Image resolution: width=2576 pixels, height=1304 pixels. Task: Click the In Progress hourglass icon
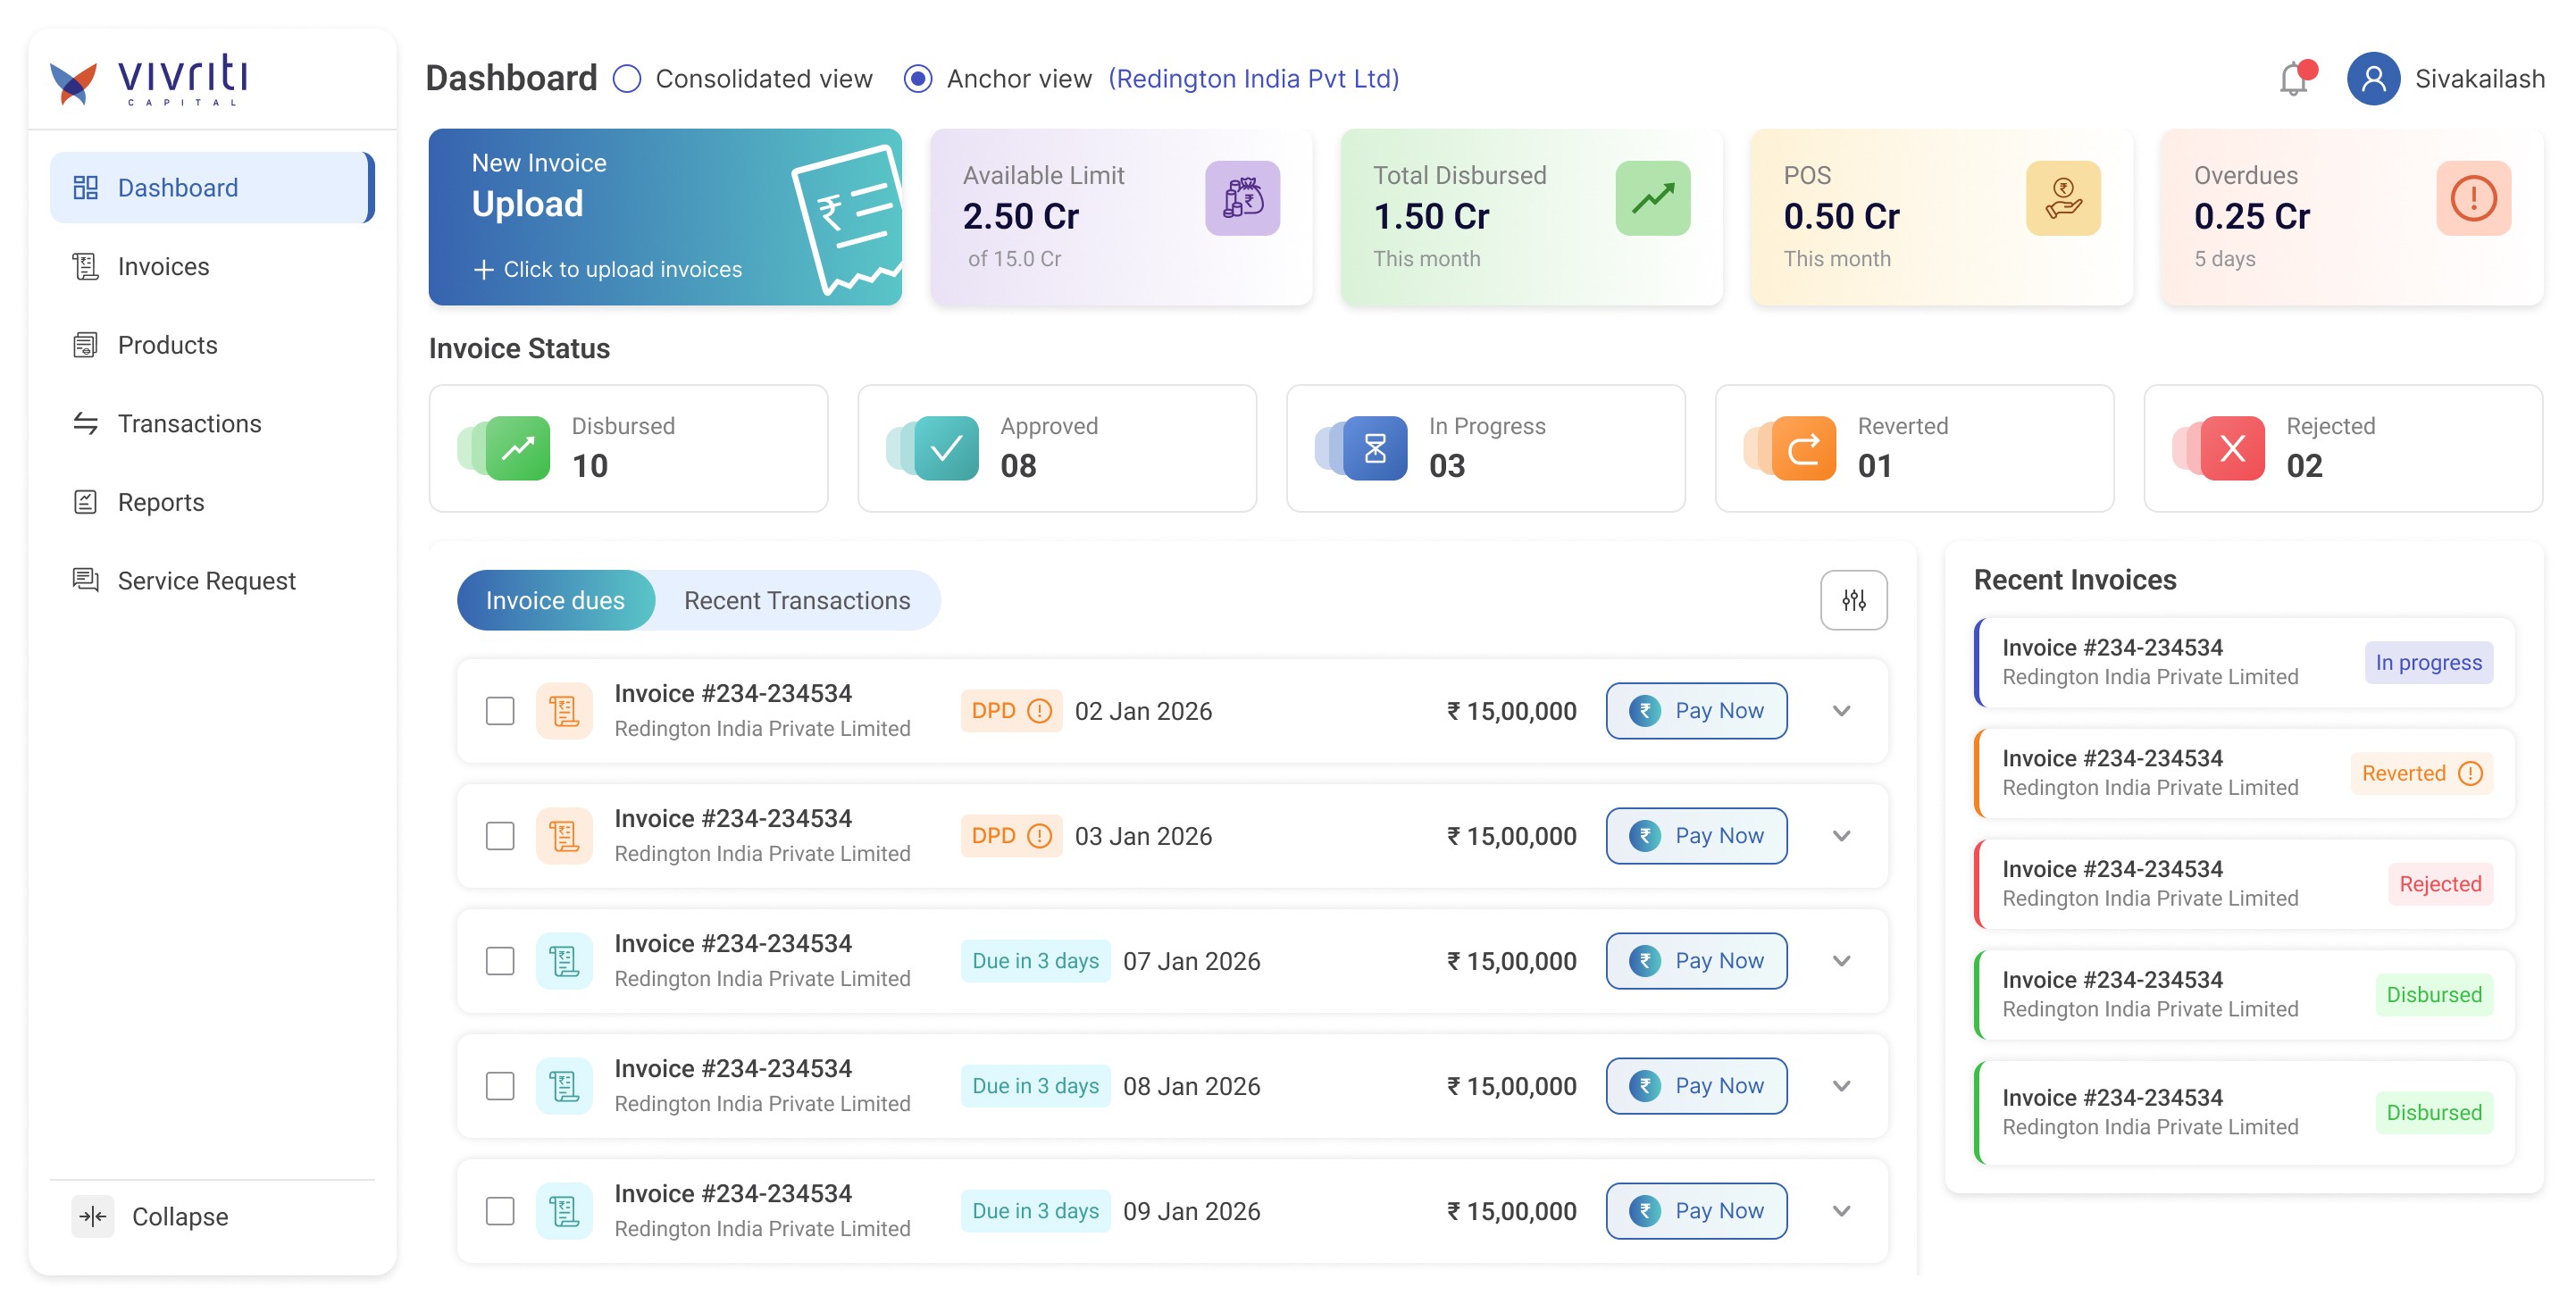tap(1375, 449)
